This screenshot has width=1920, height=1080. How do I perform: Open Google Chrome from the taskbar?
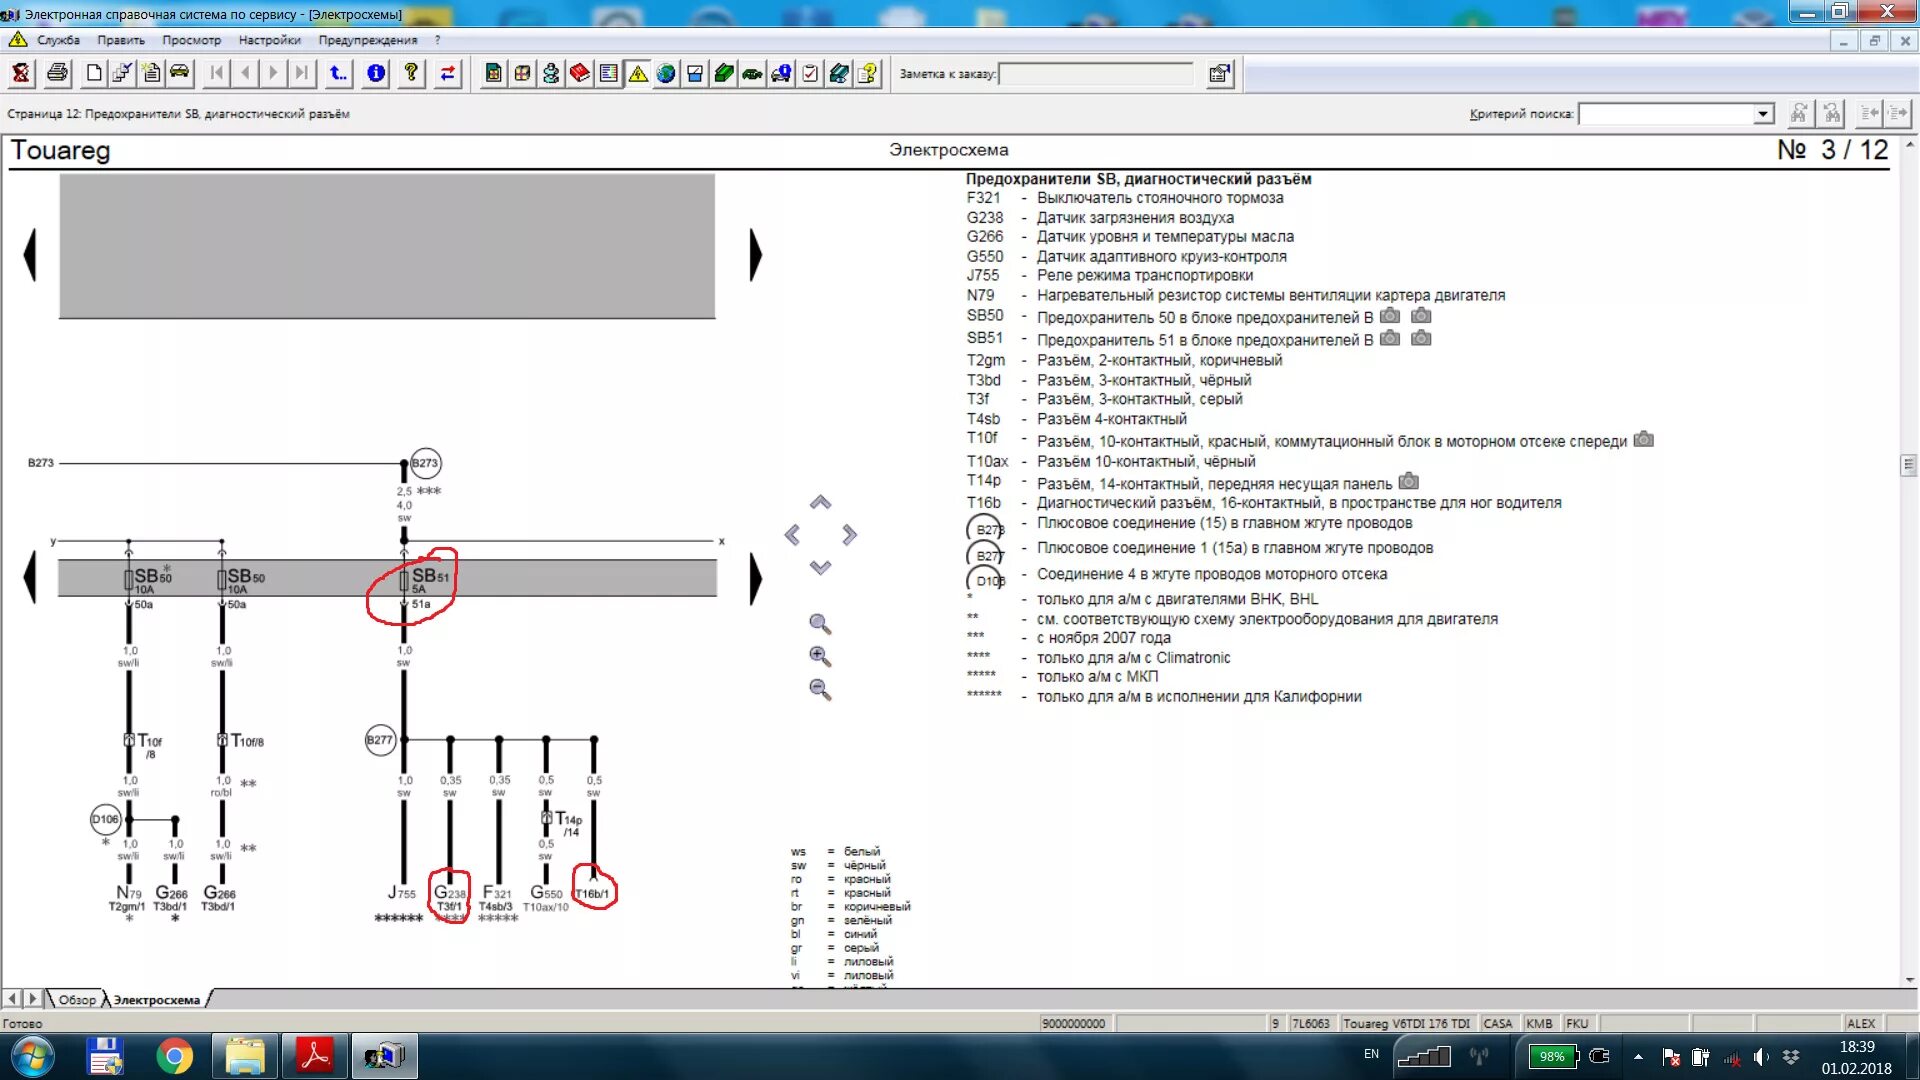pyautogui.click(x=174, y=1056)
